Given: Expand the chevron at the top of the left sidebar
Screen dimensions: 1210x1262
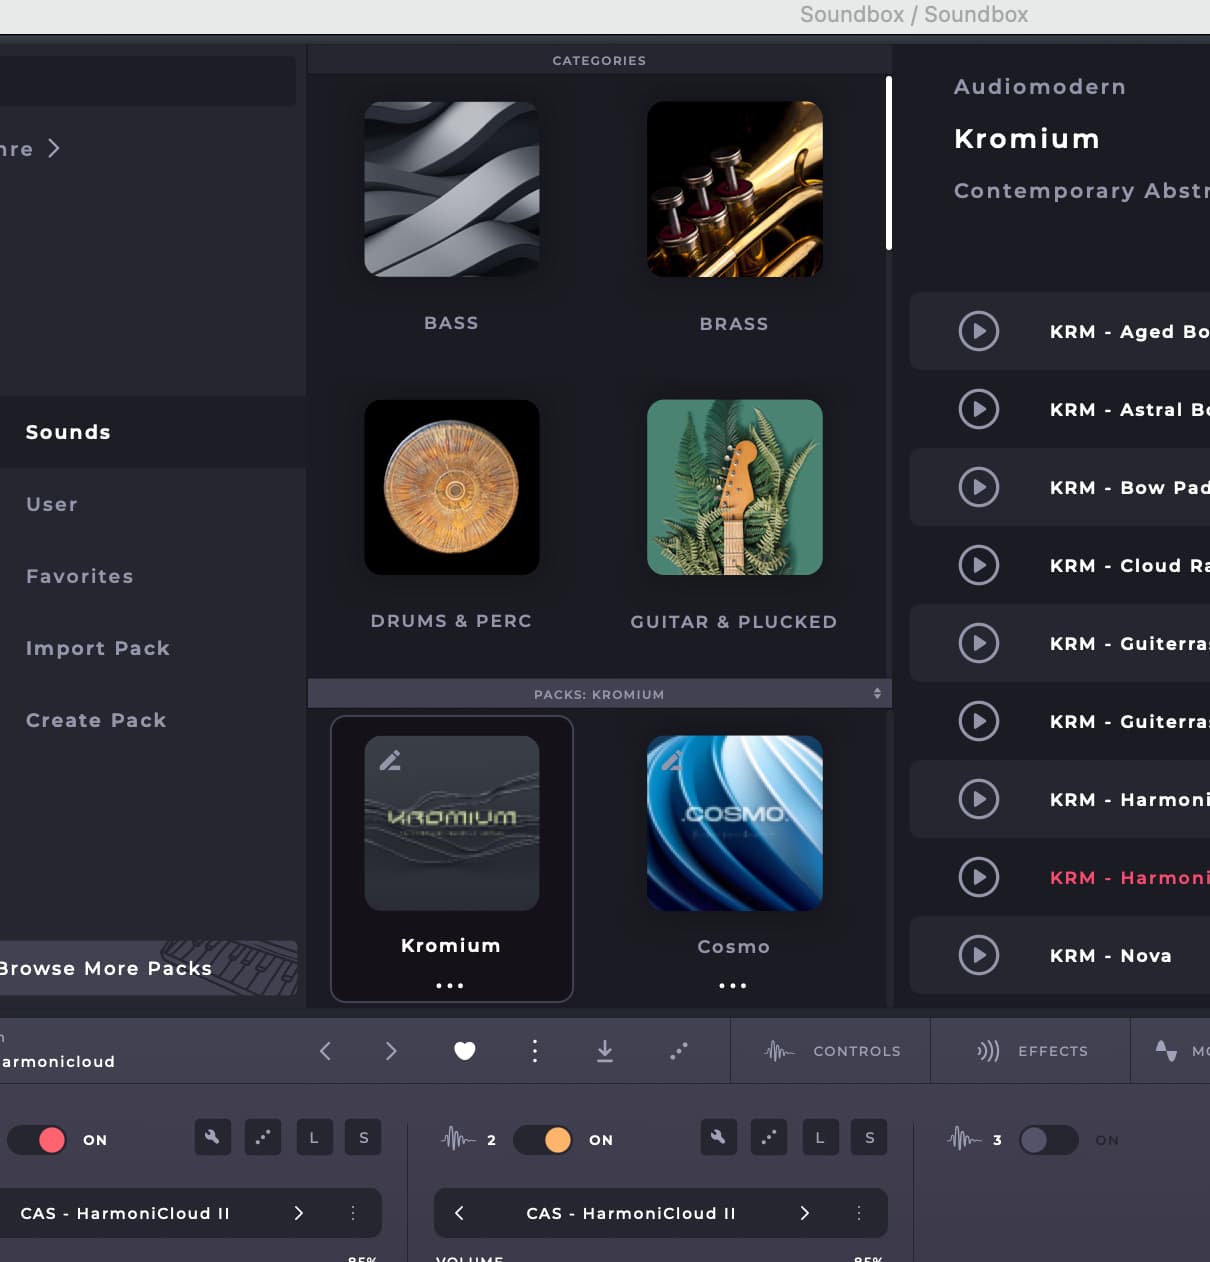Looking at the screenshot, I should click(x=54, y=148).
